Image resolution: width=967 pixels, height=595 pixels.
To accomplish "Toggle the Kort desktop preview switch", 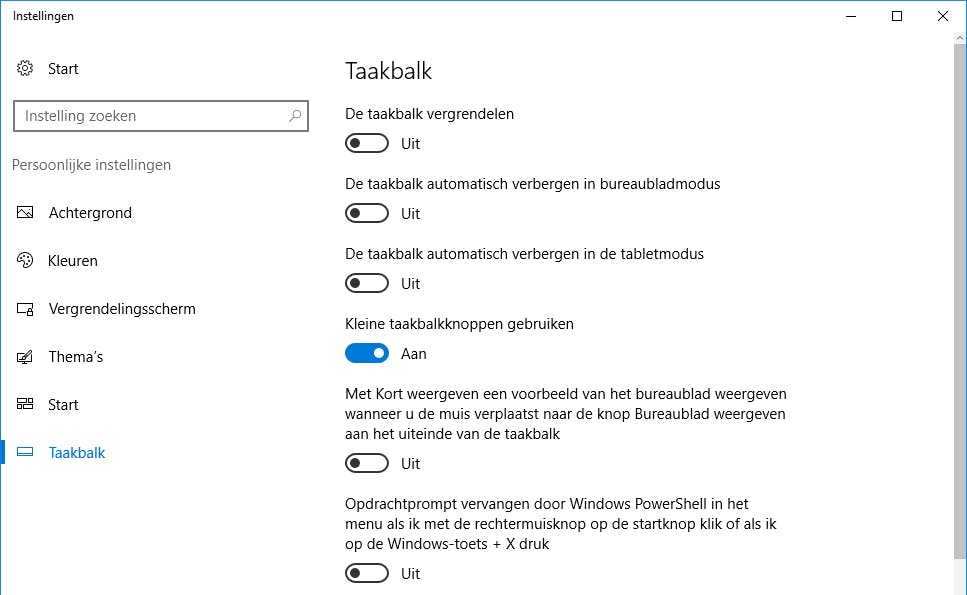I will pos(367,464).
